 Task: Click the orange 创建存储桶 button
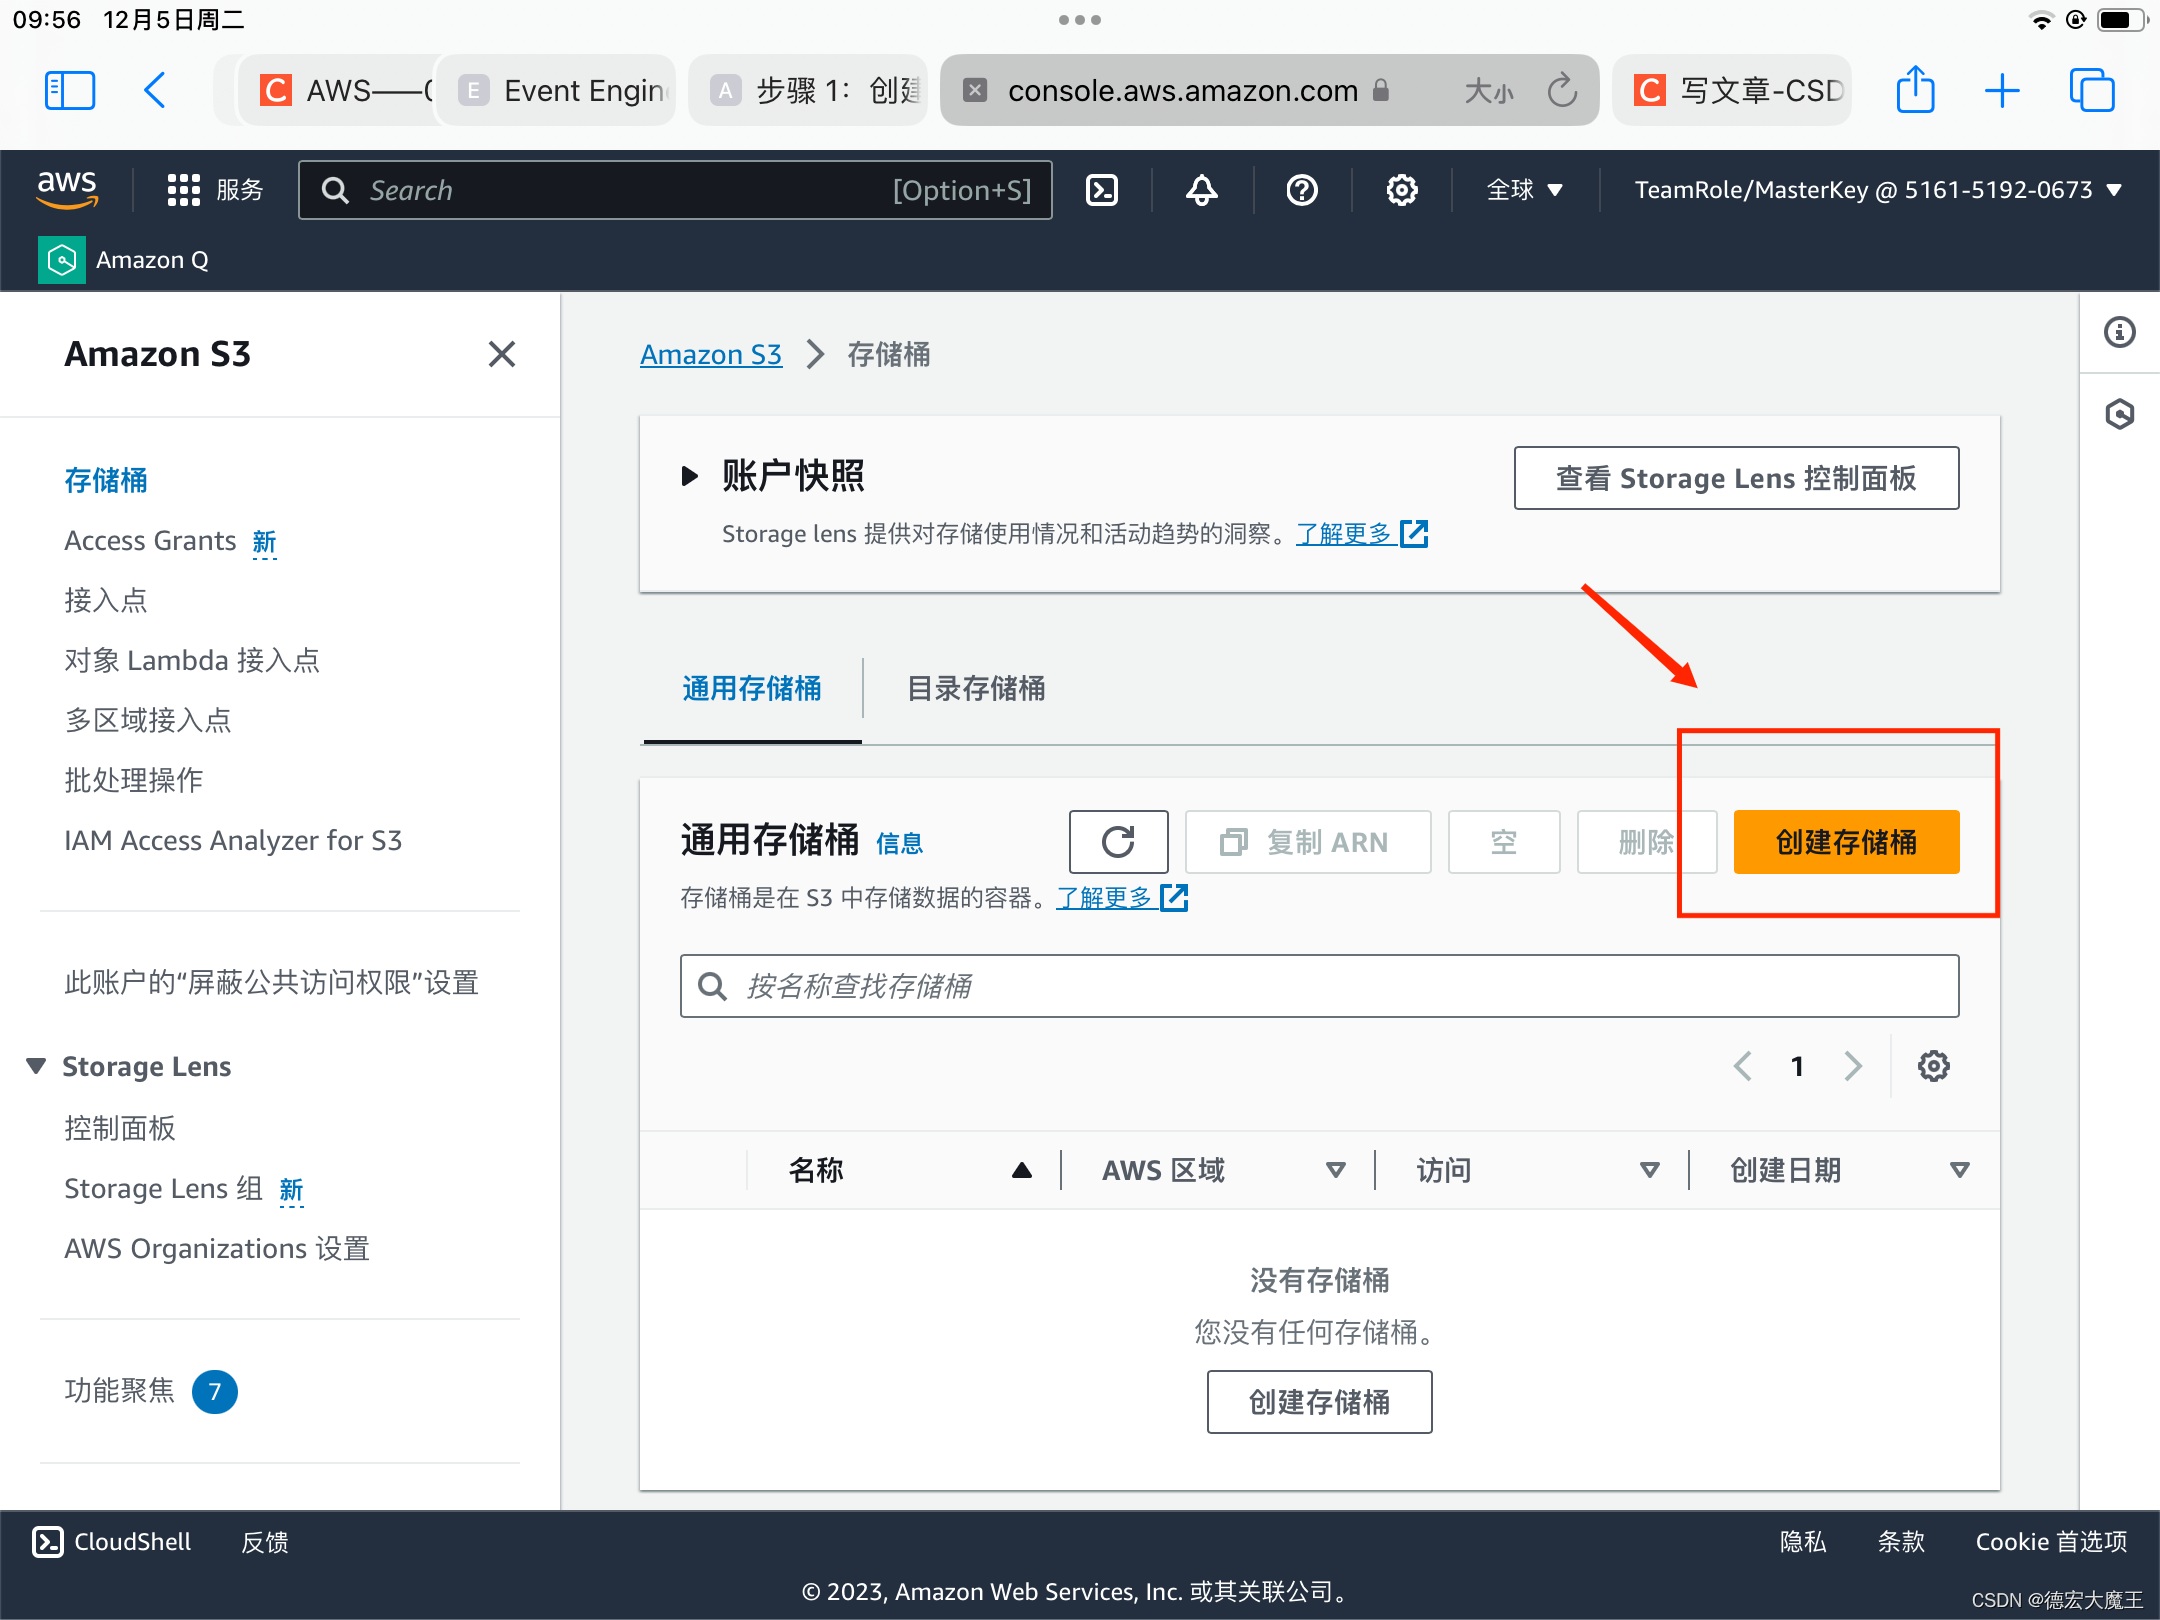(1846, 842)
